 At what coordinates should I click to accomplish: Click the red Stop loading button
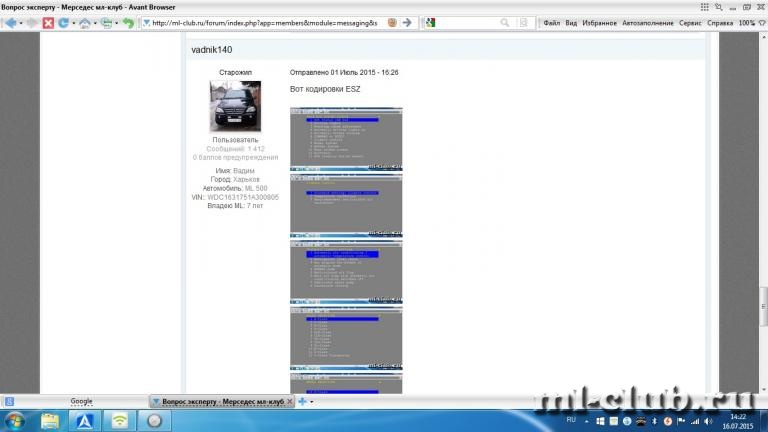pos(49,22)
